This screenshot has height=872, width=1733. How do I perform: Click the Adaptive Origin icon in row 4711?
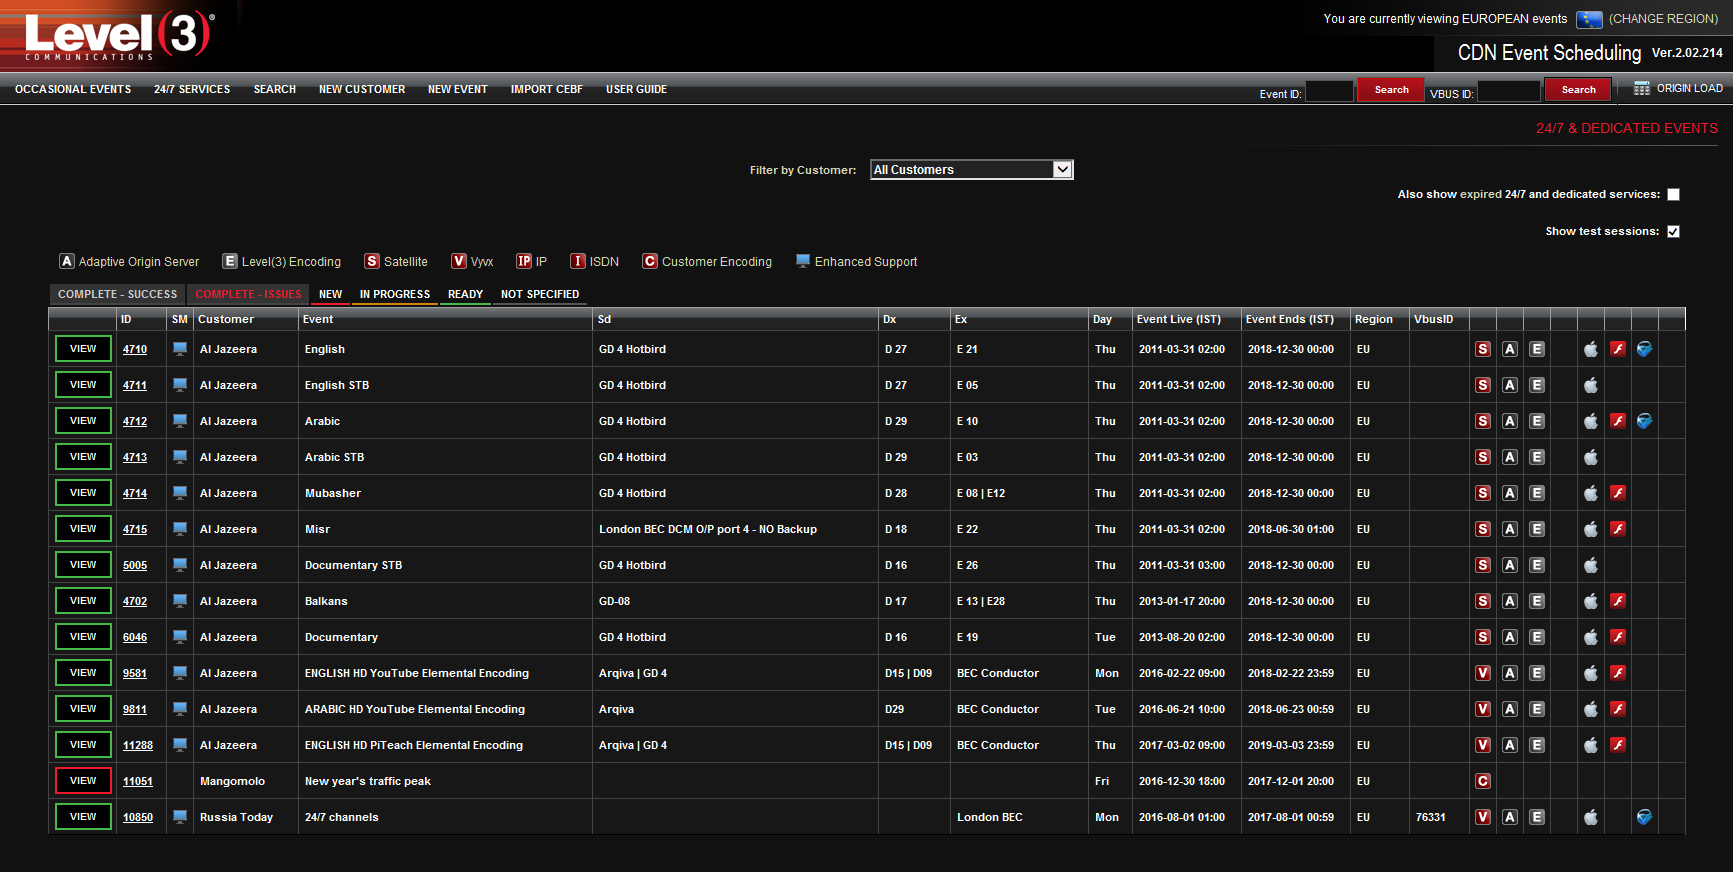click(x=1510, y=385)
